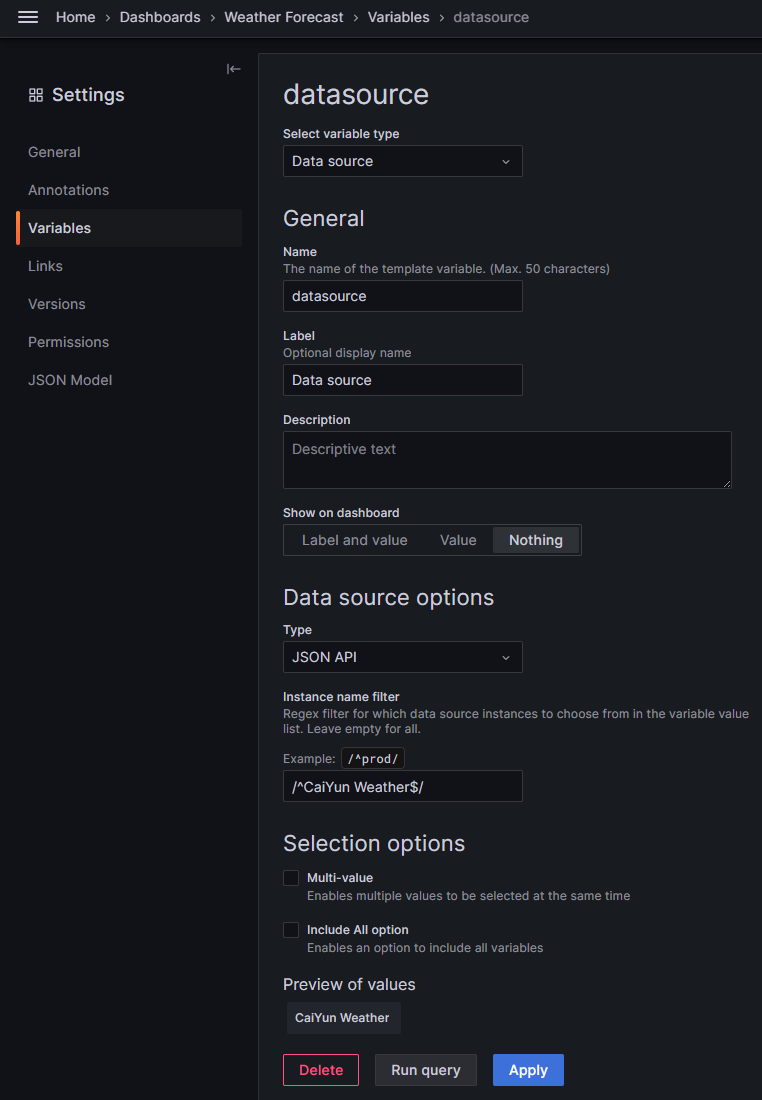Open the Select variable type dropdown

click(402, 161)
